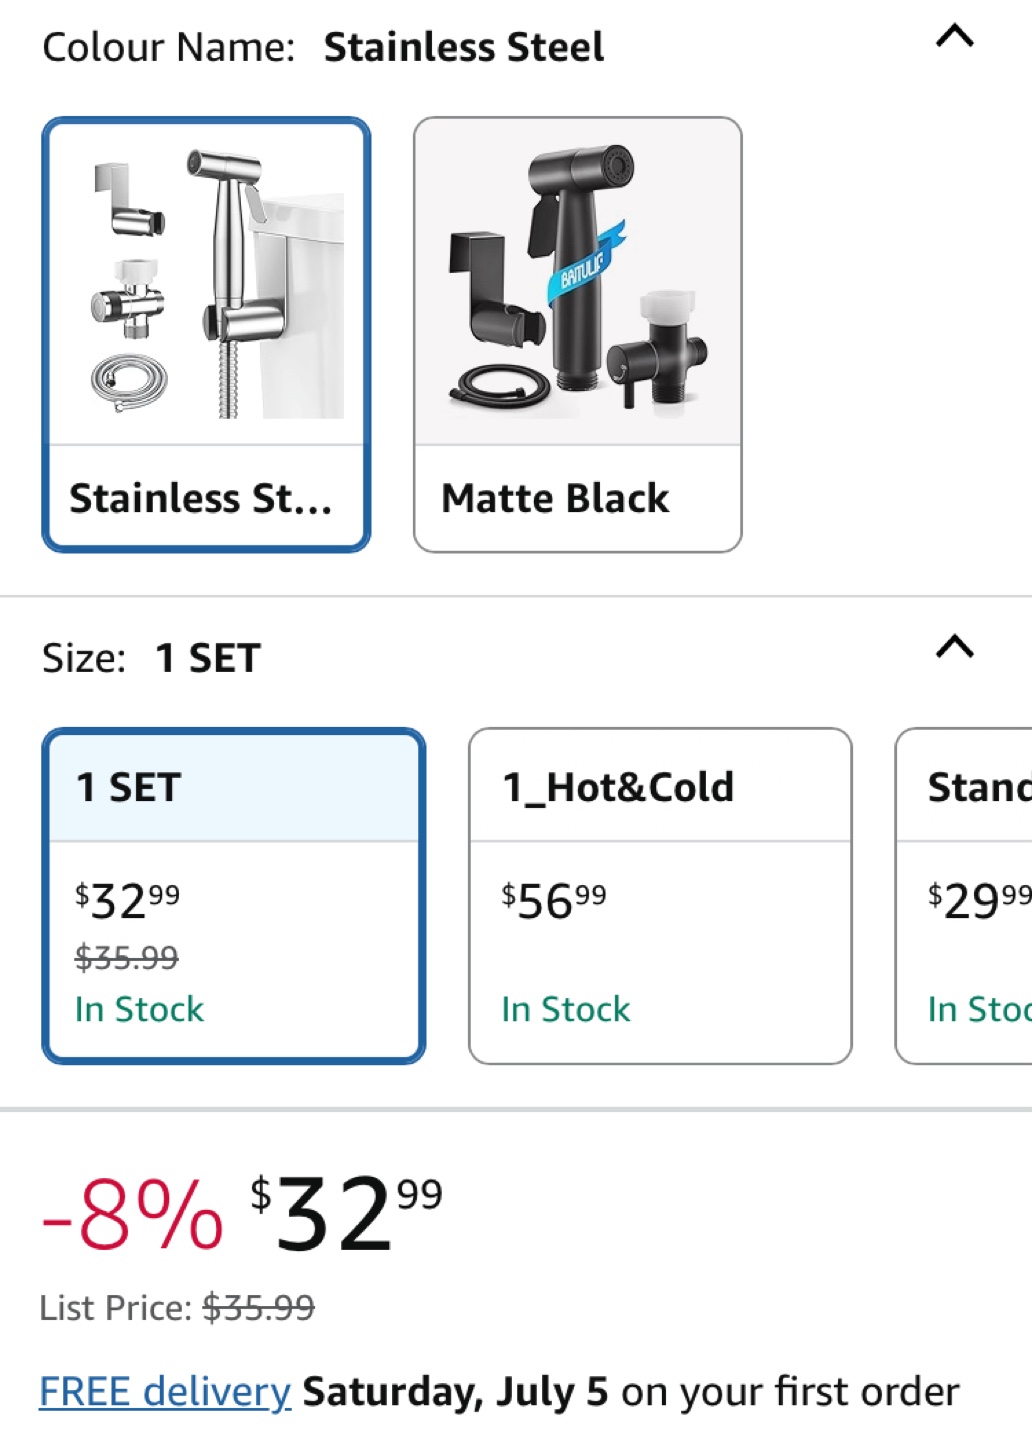
Task: Tap the -8% discount badge
Action: 132,1215
